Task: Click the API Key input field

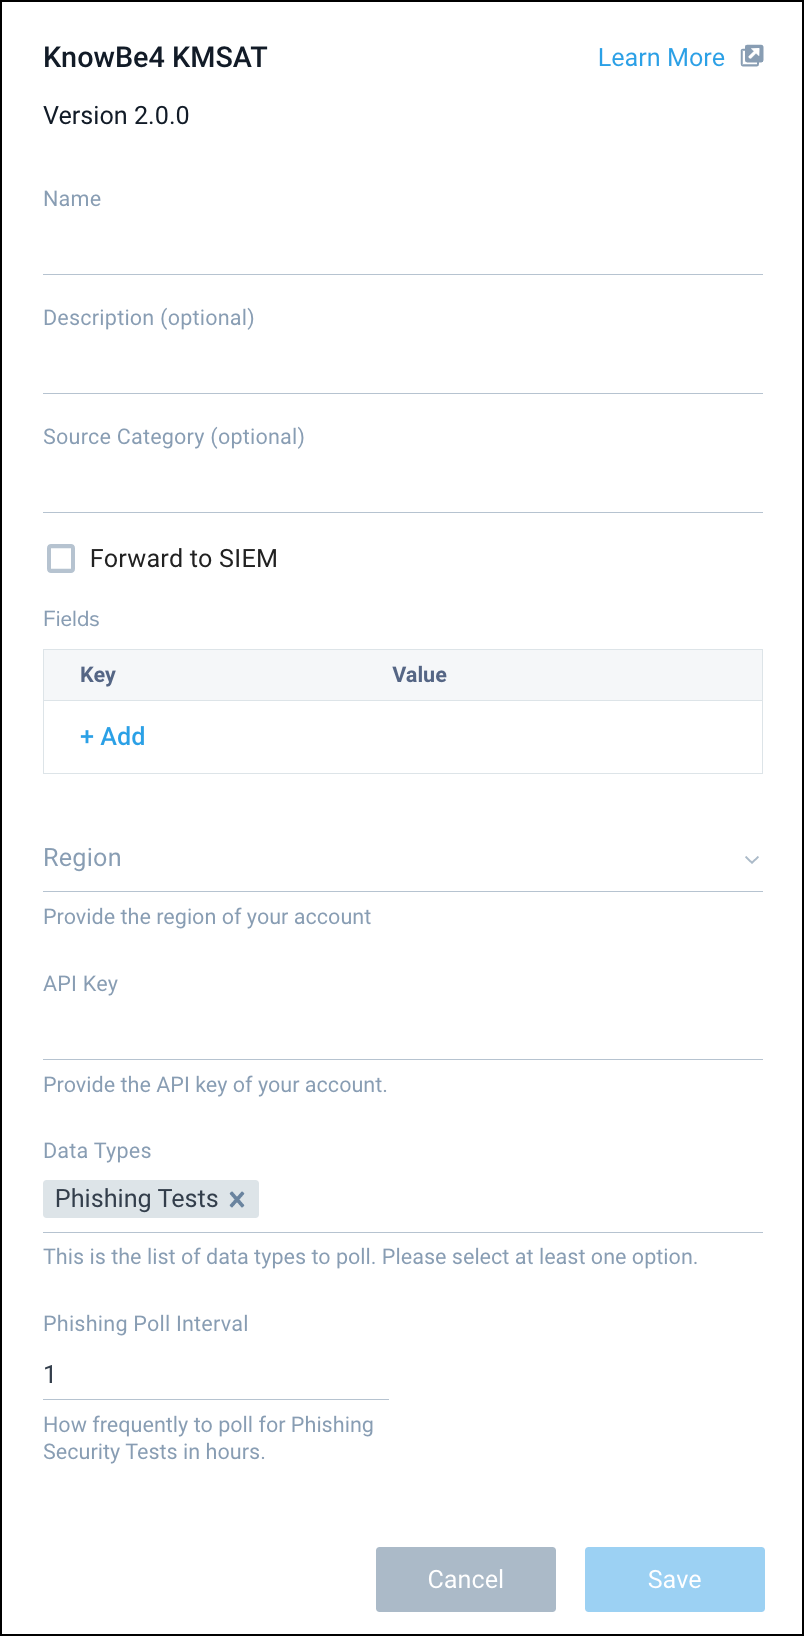Action: tap(402, 1035)
